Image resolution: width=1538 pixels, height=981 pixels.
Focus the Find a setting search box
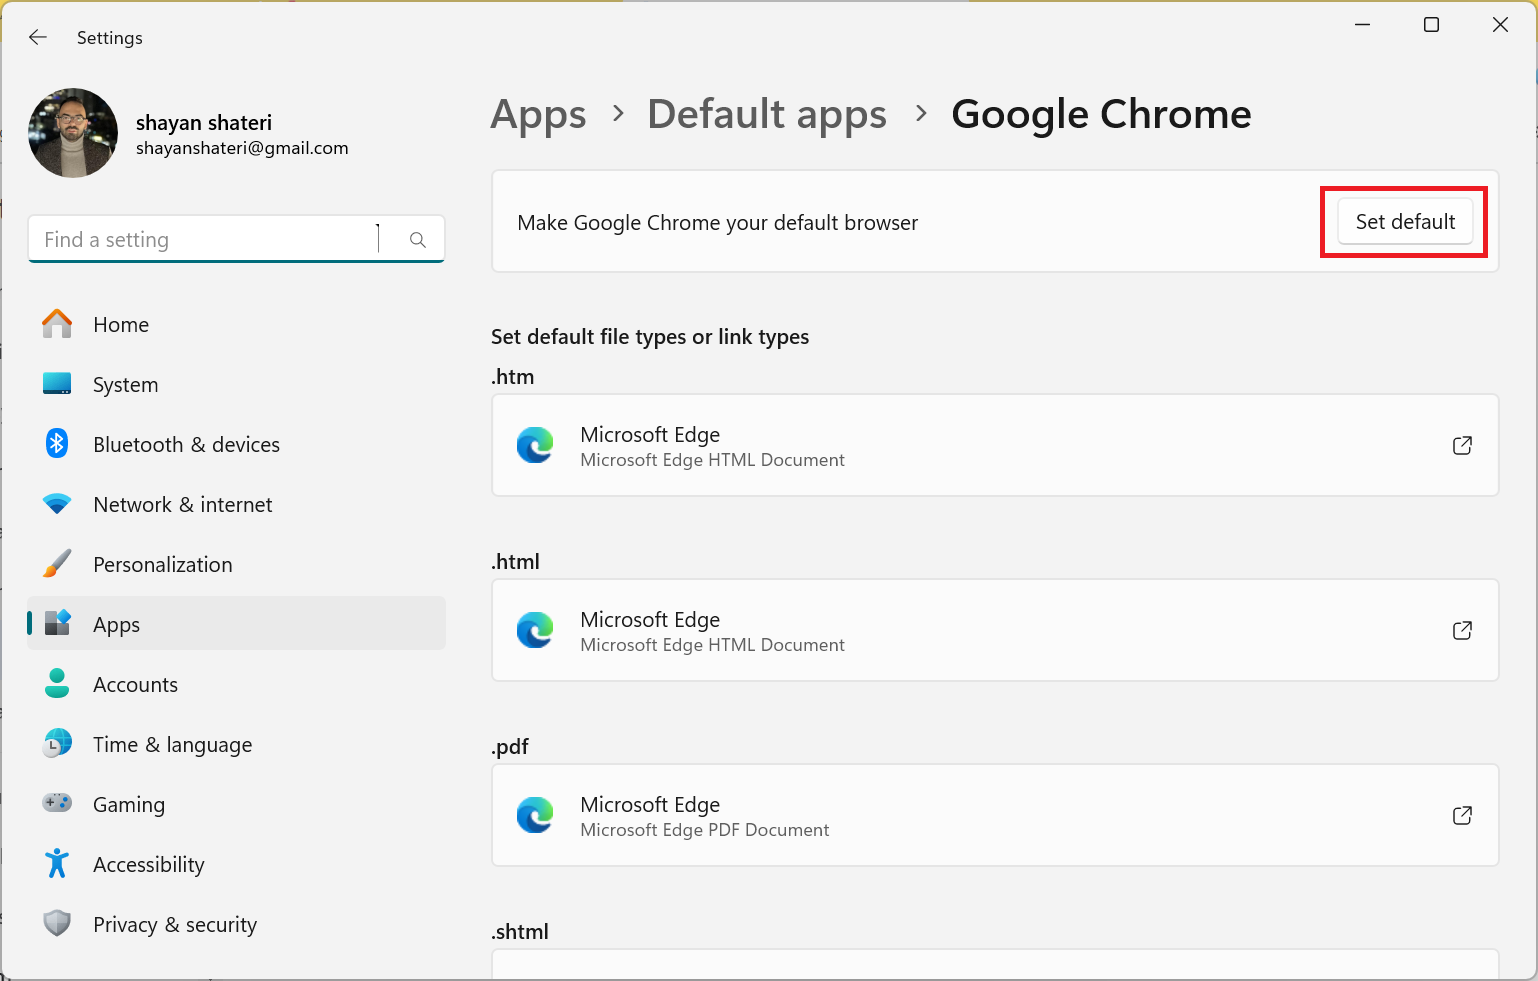click(236, 239)
